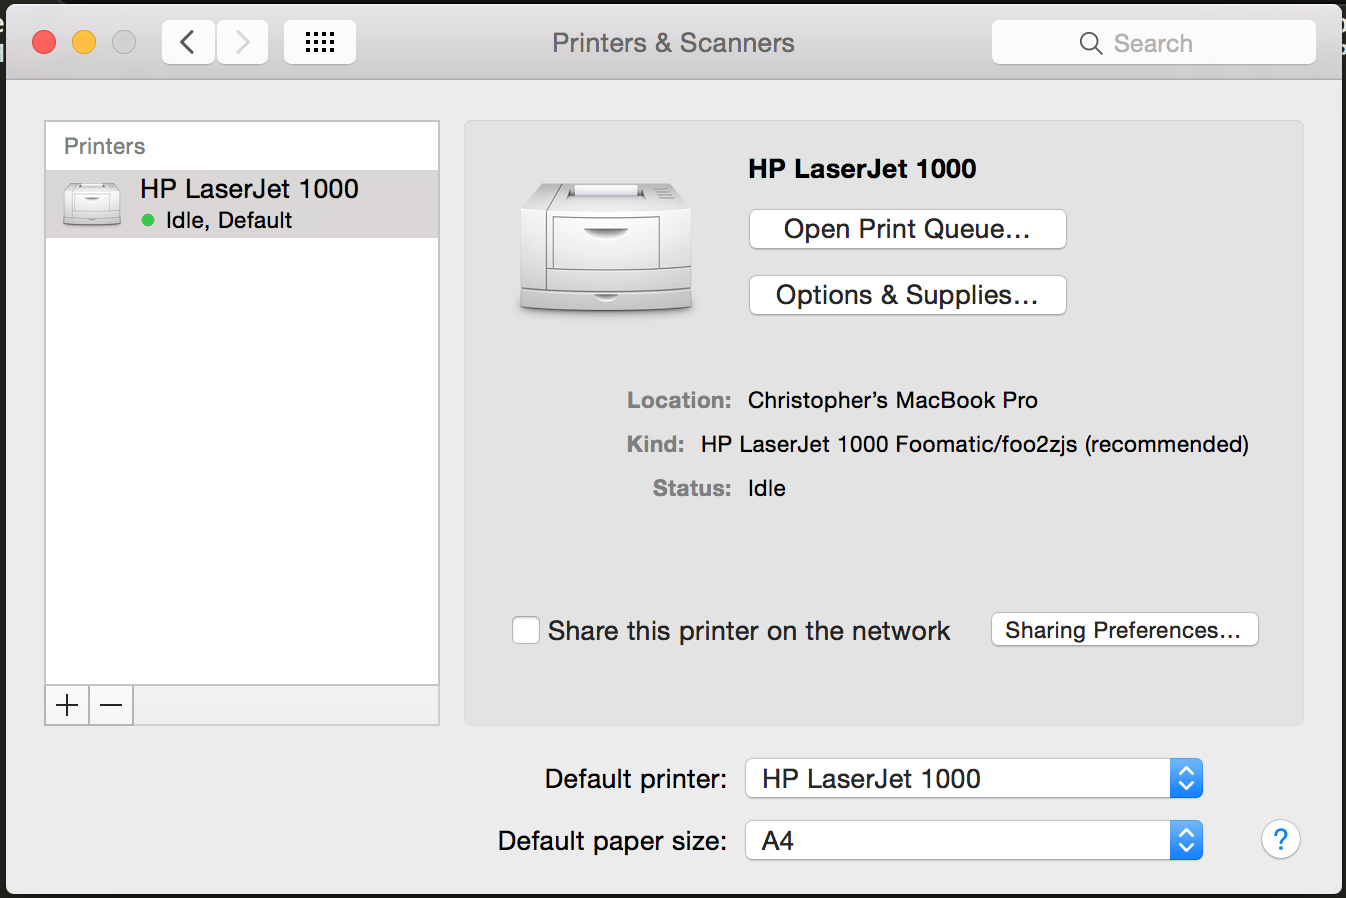The image size is (1346, 898).
Task: Click the magnifying glass search icon
Action: pyautogui.click(x=1091, y=43)
